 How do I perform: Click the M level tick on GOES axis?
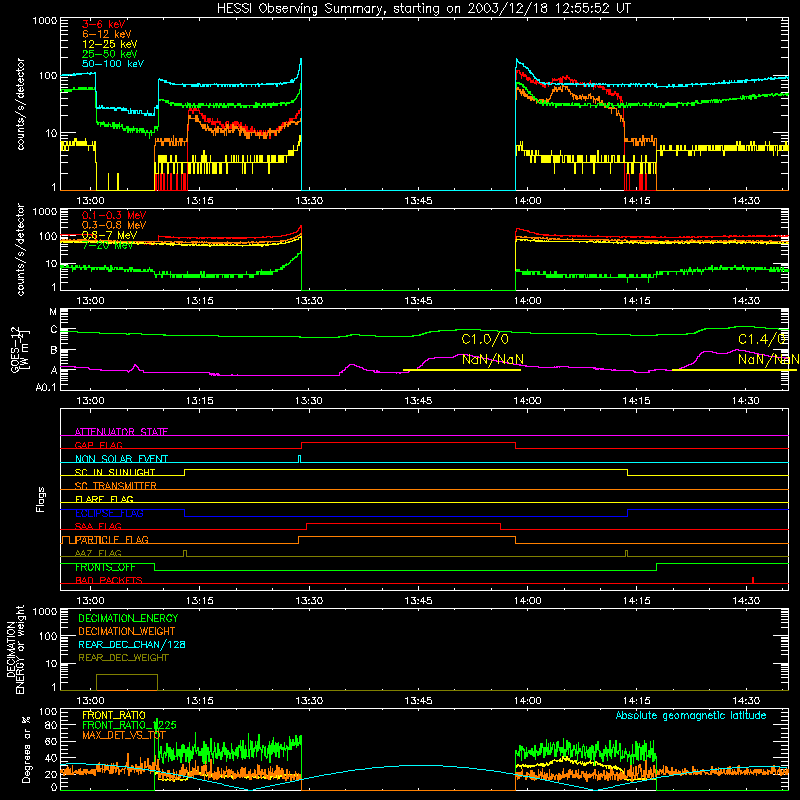click(x=53, y=312)
